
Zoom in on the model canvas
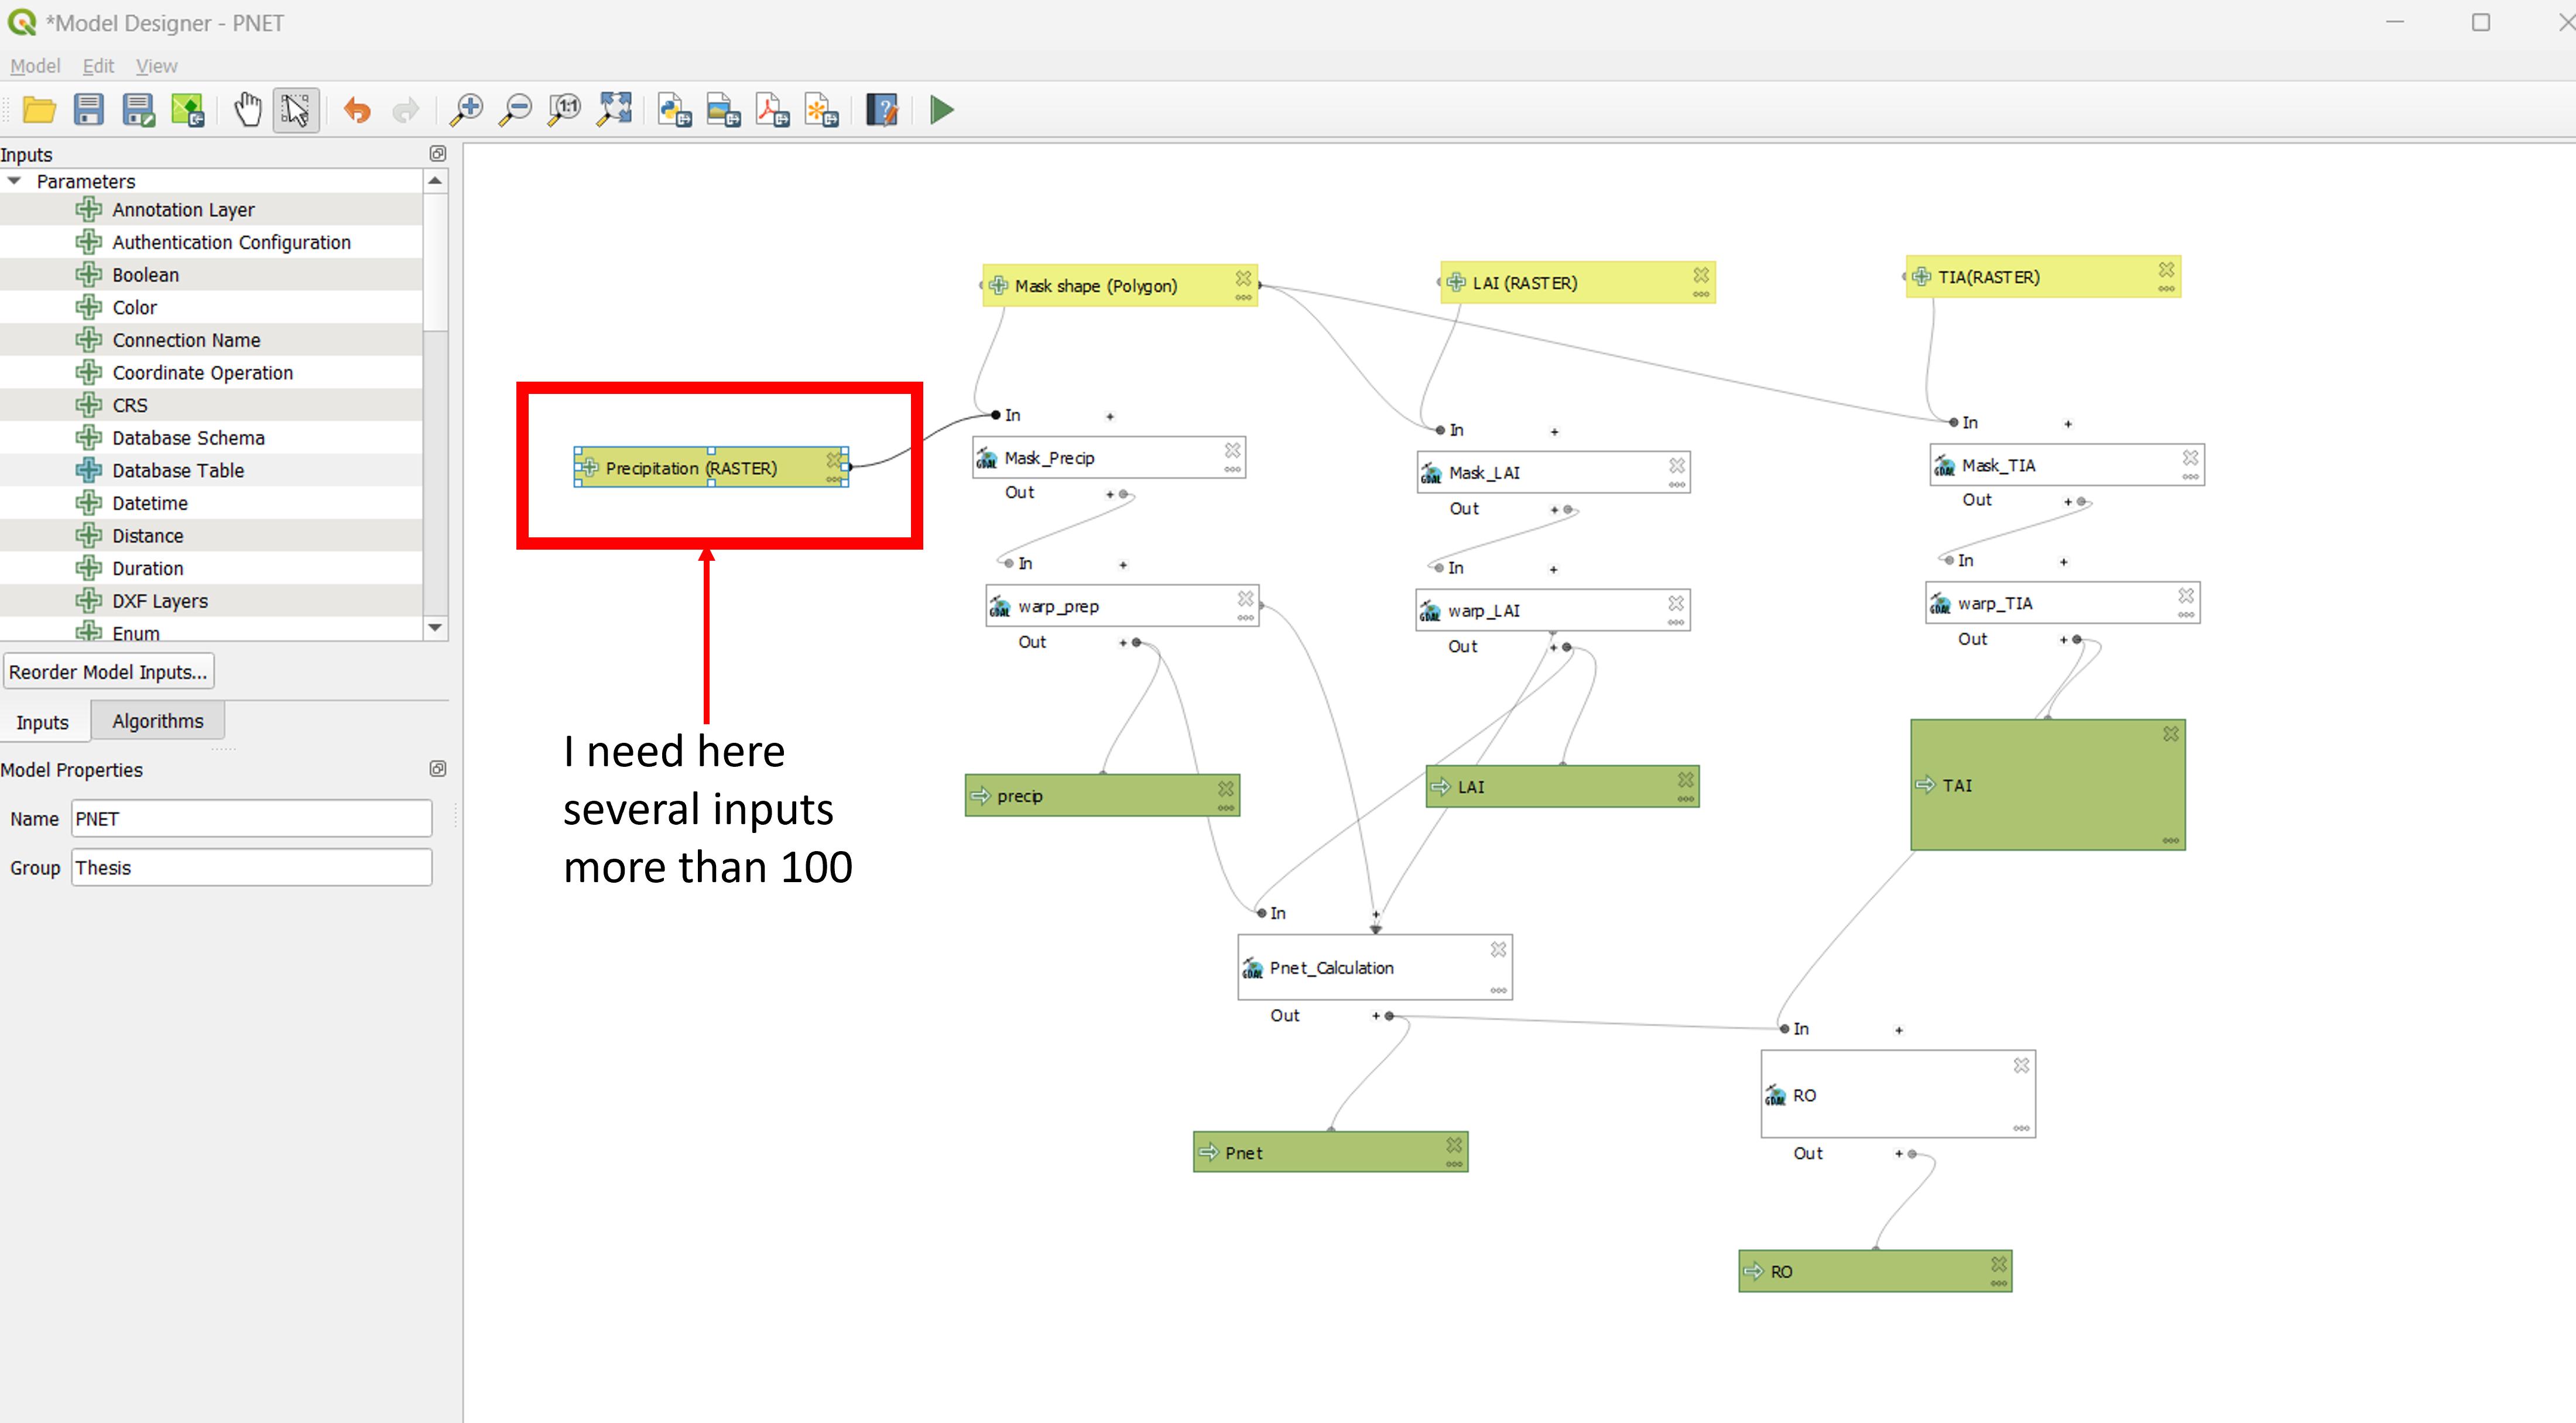465,110
